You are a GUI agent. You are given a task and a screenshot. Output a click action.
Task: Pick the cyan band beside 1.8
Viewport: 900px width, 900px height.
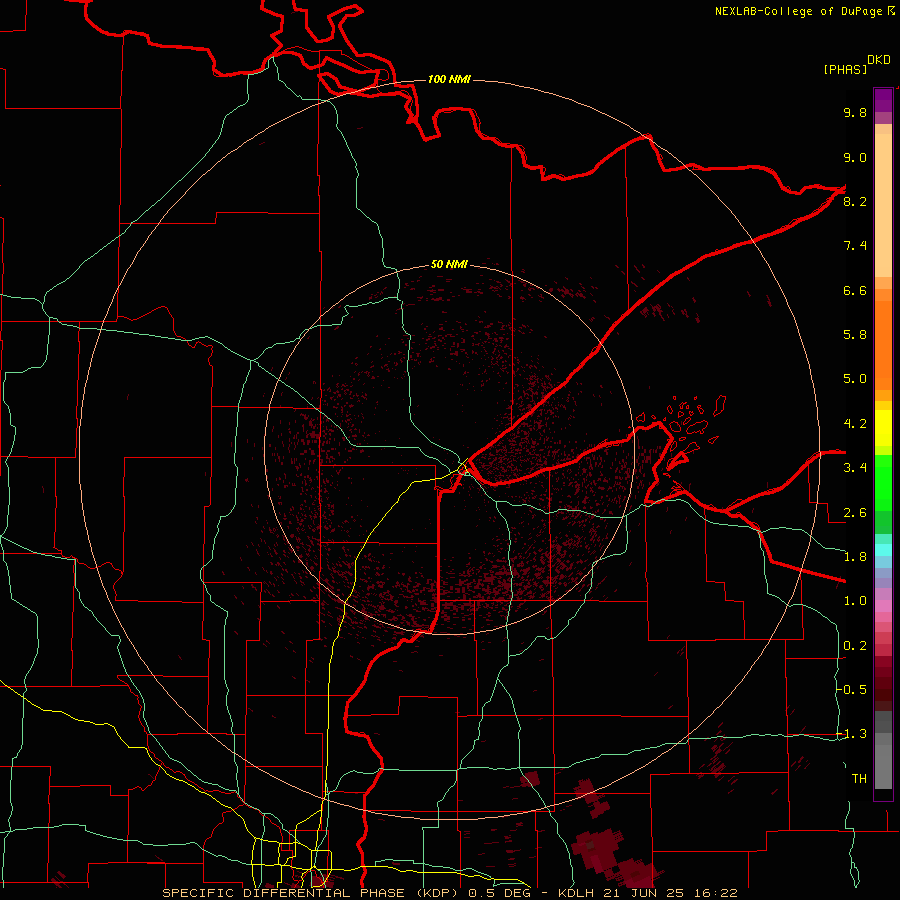[883, 550]
